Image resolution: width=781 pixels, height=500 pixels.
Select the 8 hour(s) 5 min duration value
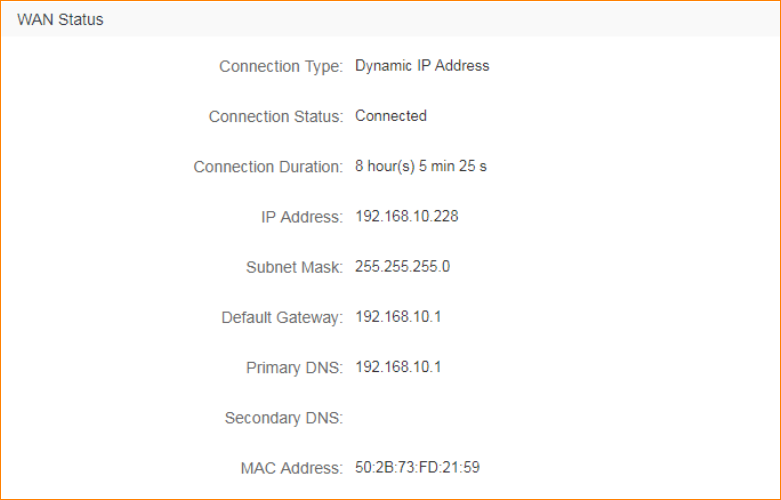pos(421,166)
